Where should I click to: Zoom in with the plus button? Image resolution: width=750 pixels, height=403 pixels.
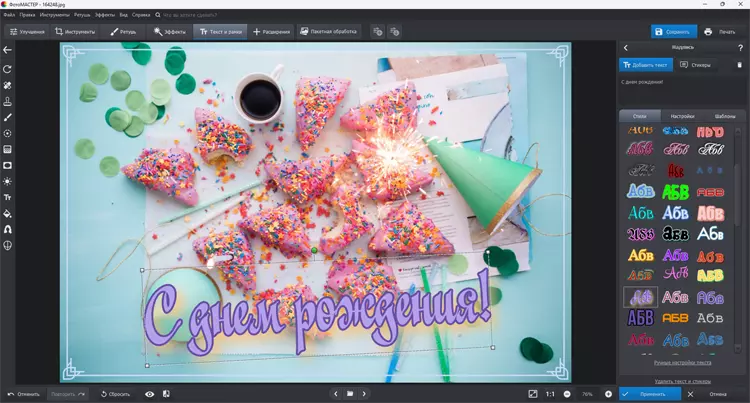[x=608, y=394]
